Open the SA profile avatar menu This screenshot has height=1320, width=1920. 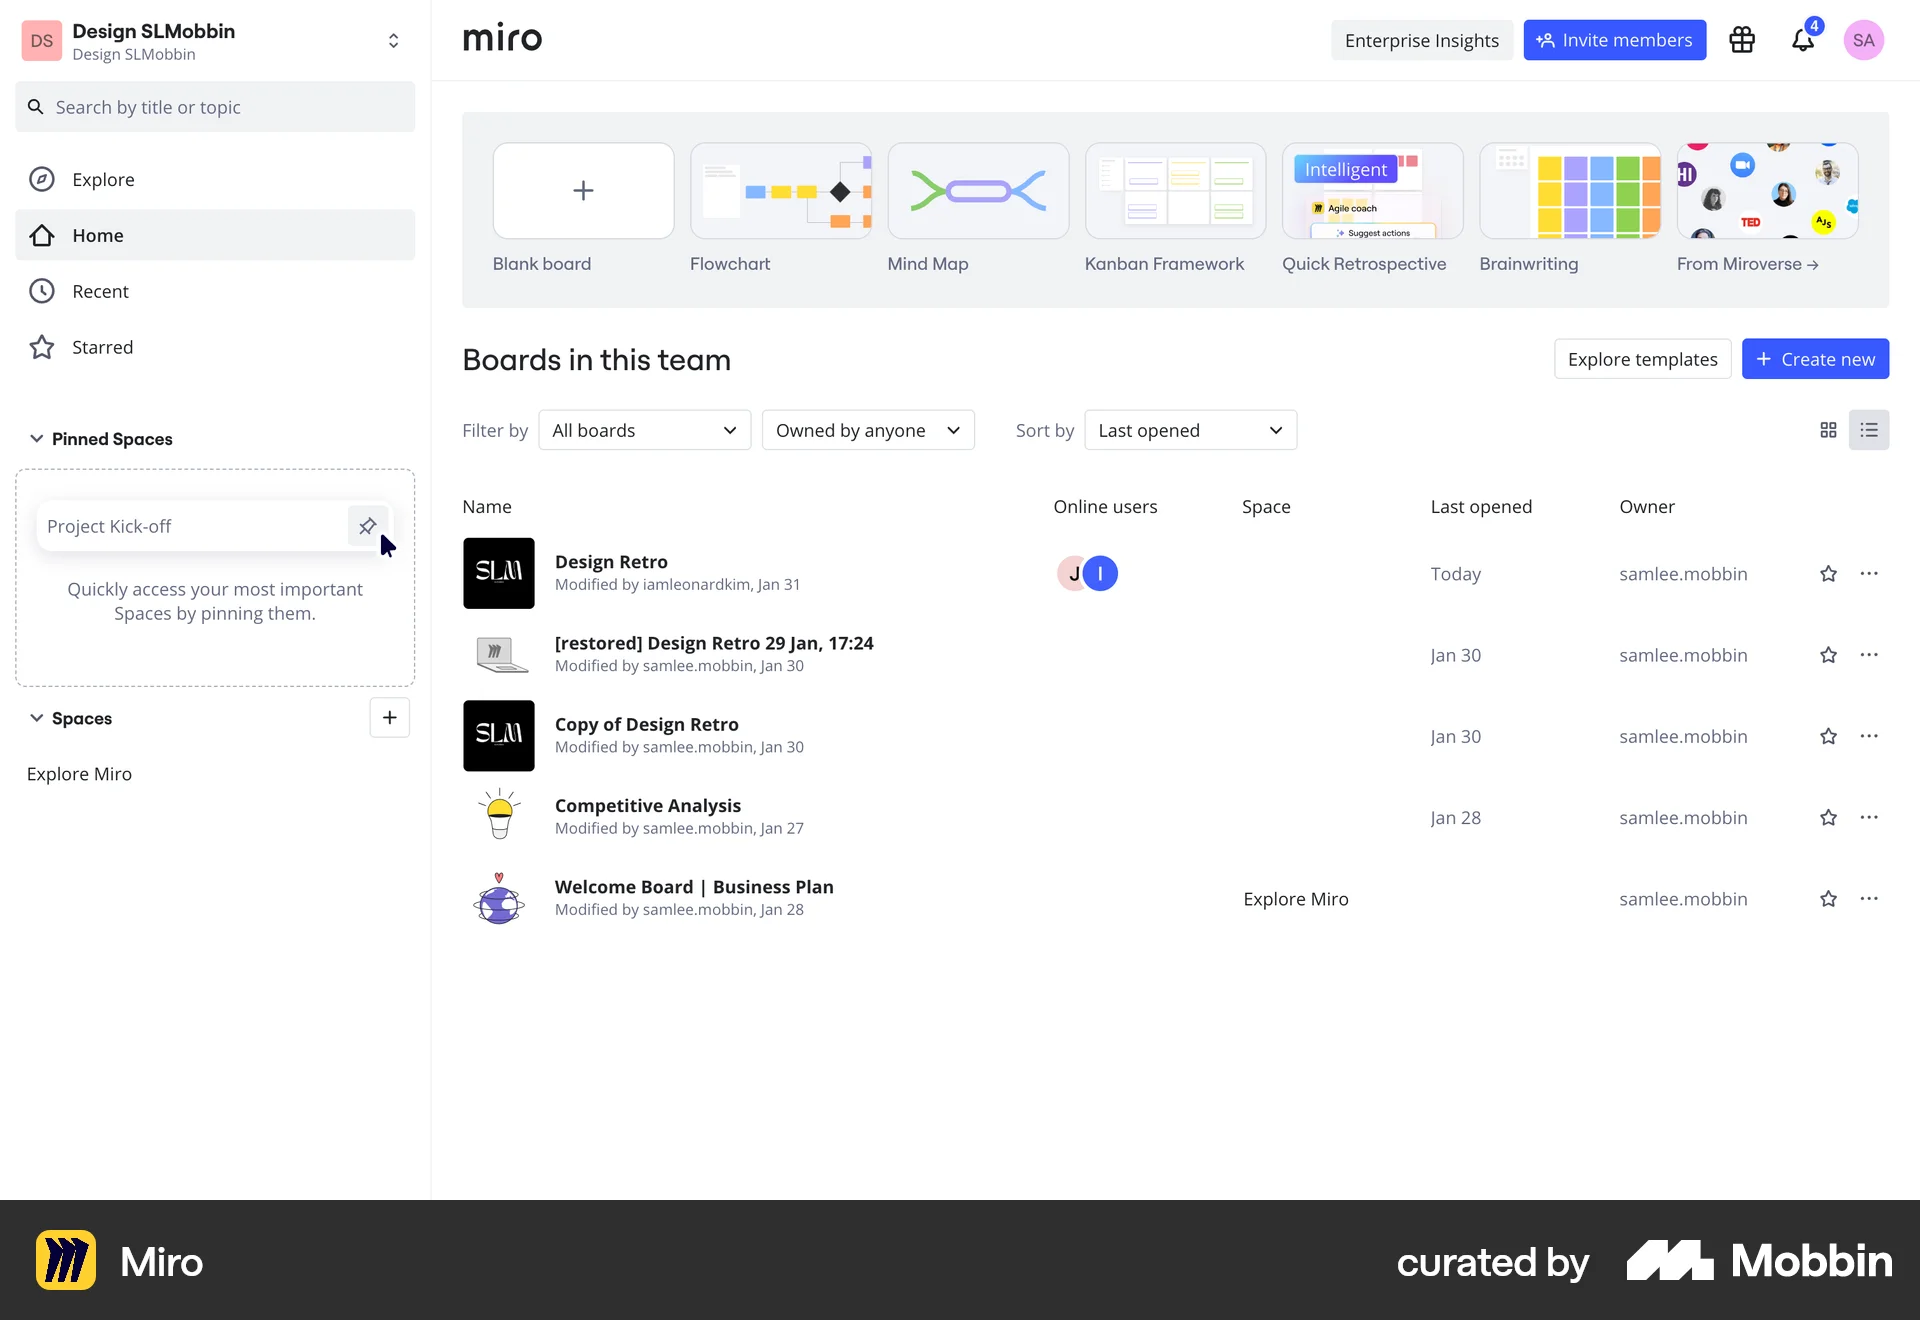pos(1863,40)
